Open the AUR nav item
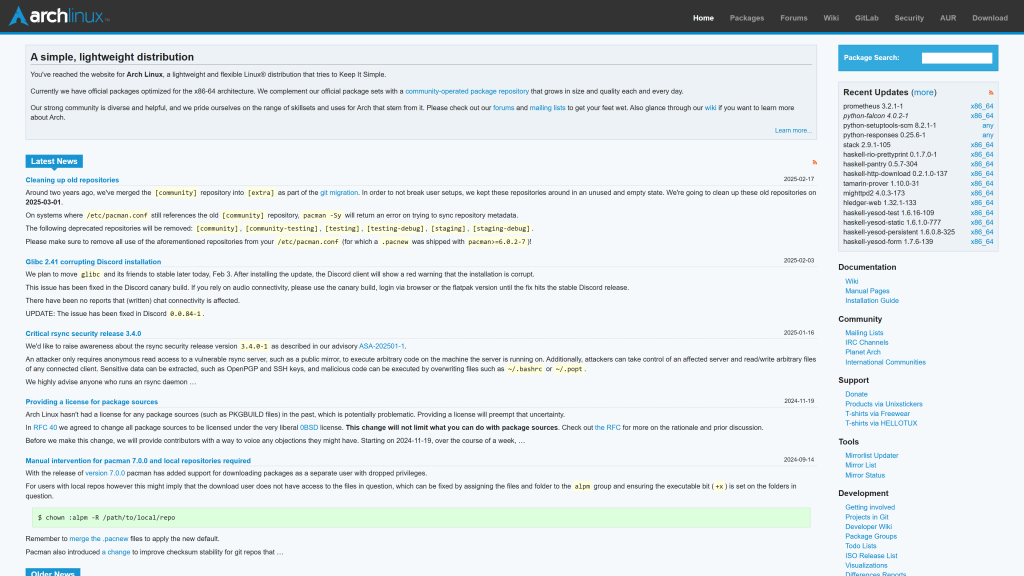Viewport: 1024px width, 576px height. 948,18
